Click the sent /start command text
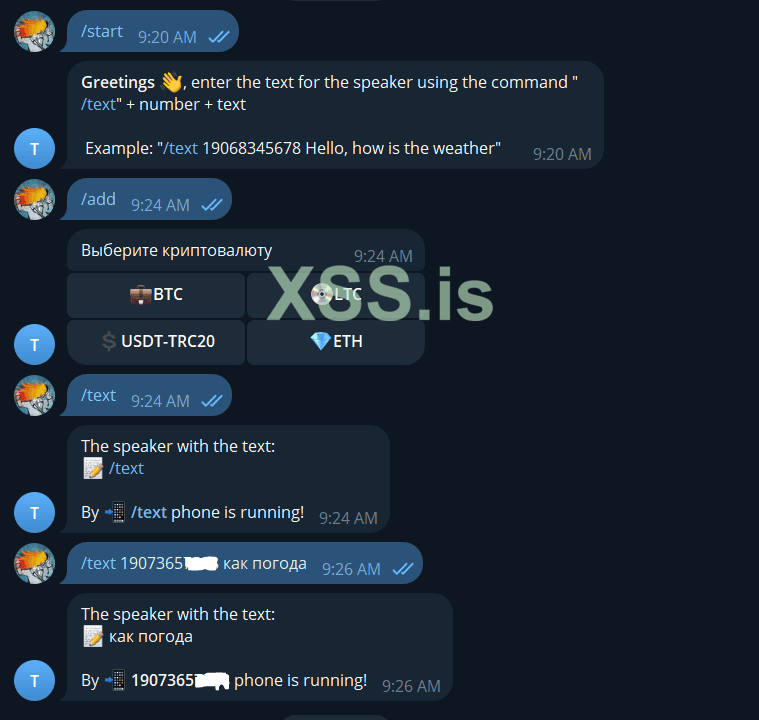 tap(102, 31)
